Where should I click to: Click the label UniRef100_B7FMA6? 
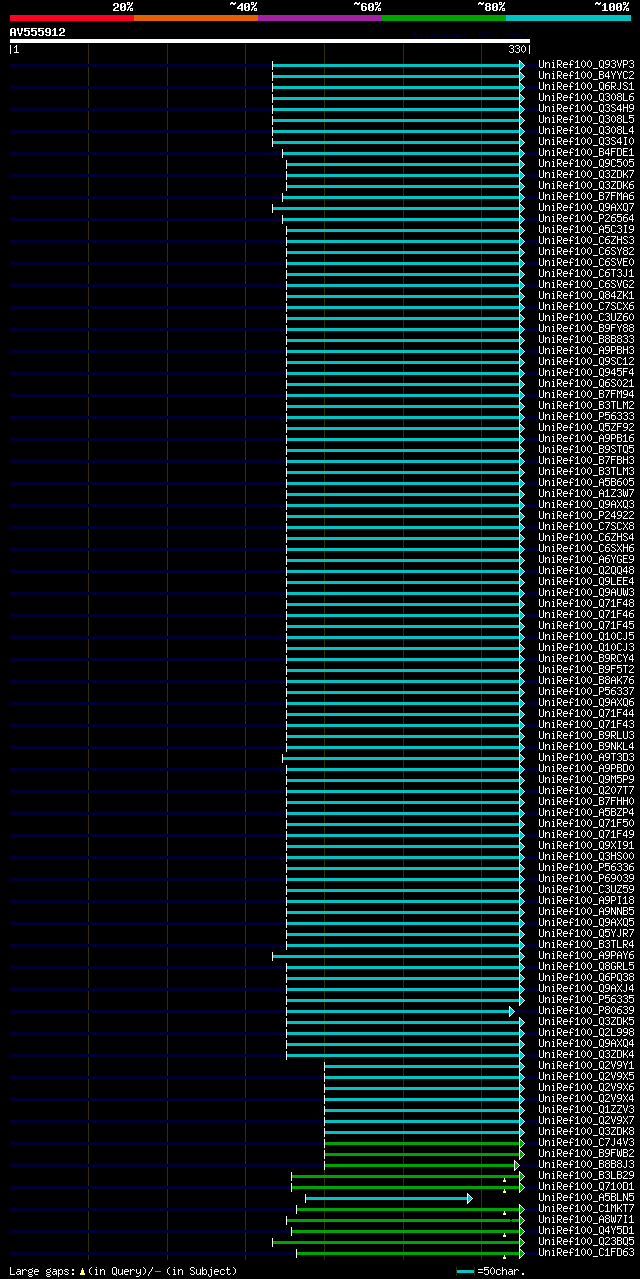point(586,196)
